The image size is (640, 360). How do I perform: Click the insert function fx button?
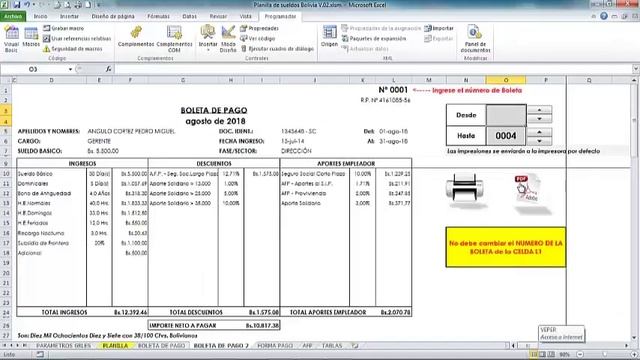coord(108,69)
